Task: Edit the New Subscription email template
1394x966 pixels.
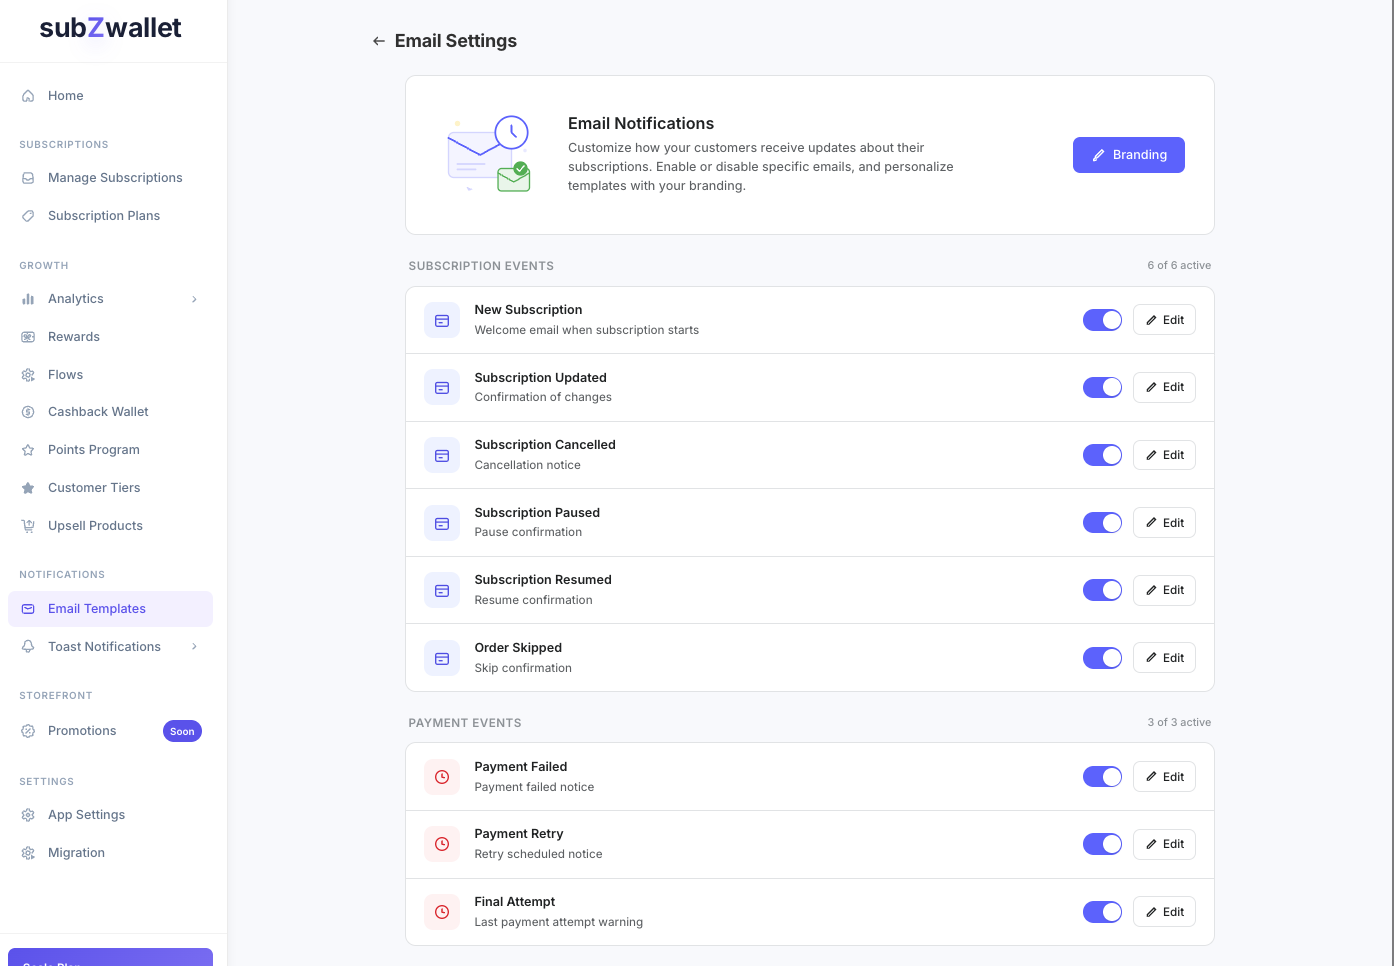Action: pos(1164,320)
